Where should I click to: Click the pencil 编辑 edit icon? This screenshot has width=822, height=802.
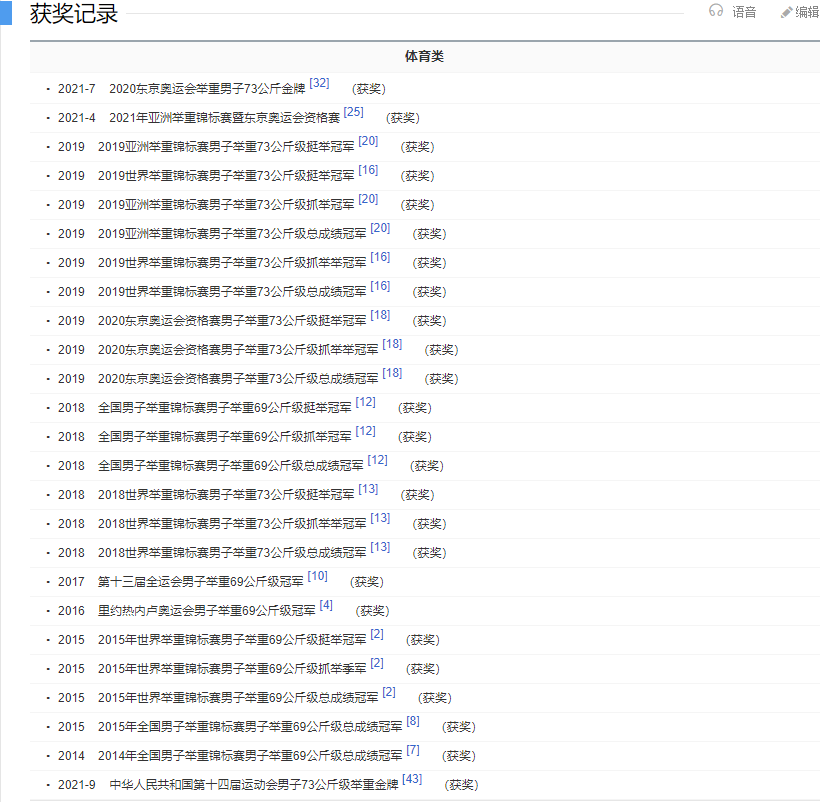786,13
